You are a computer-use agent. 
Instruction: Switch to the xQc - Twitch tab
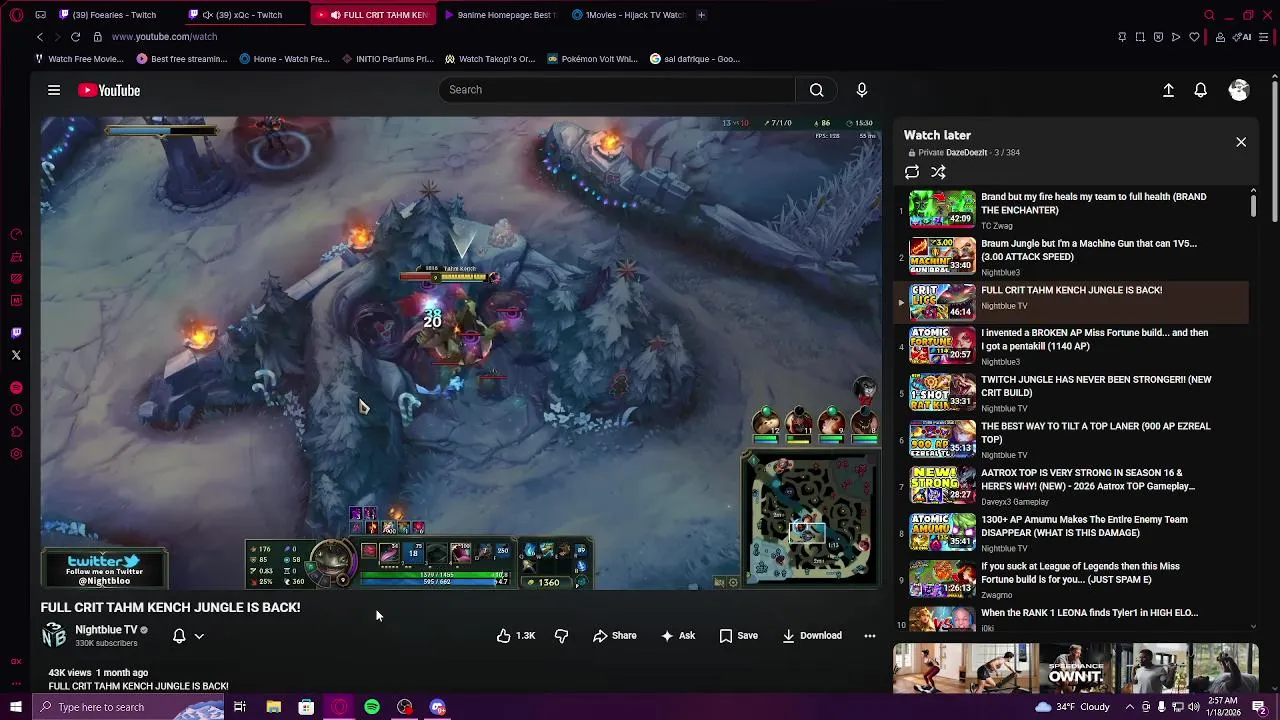coord(245,15)
